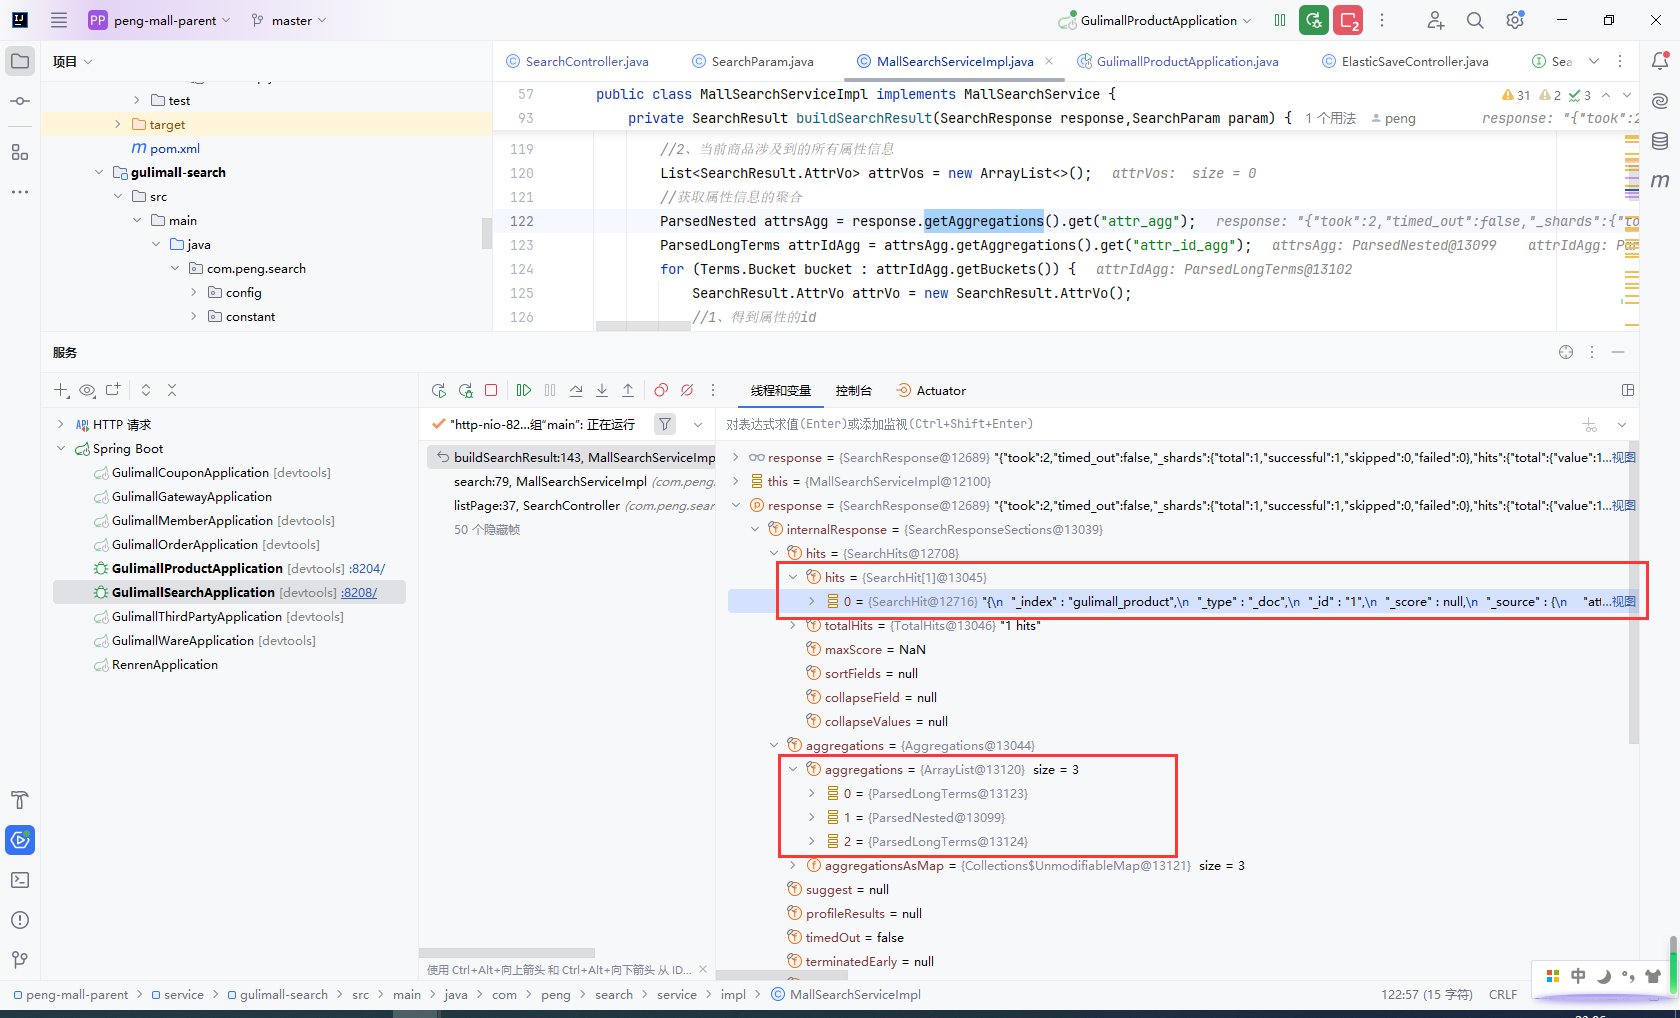The width and height of the screenshot is (1680, 1018).
Task: Open Structure tool window icon
Action: click(20, 152)
